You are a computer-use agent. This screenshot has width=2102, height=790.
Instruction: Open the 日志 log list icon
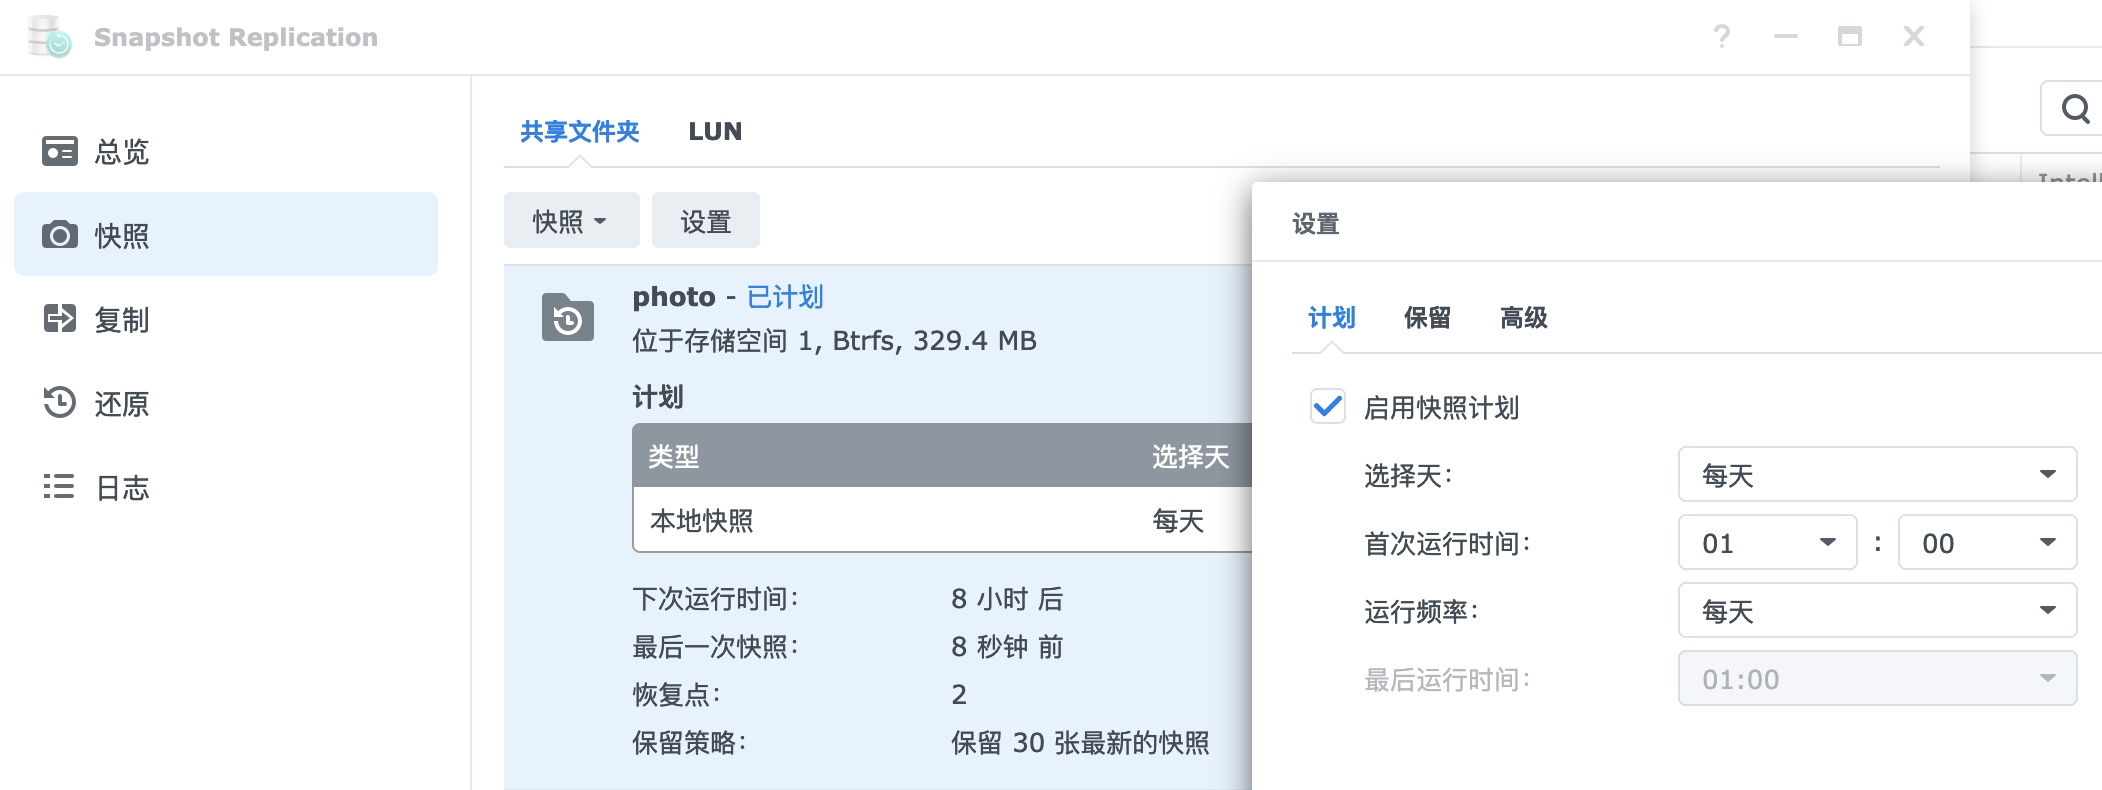point(60,487)
